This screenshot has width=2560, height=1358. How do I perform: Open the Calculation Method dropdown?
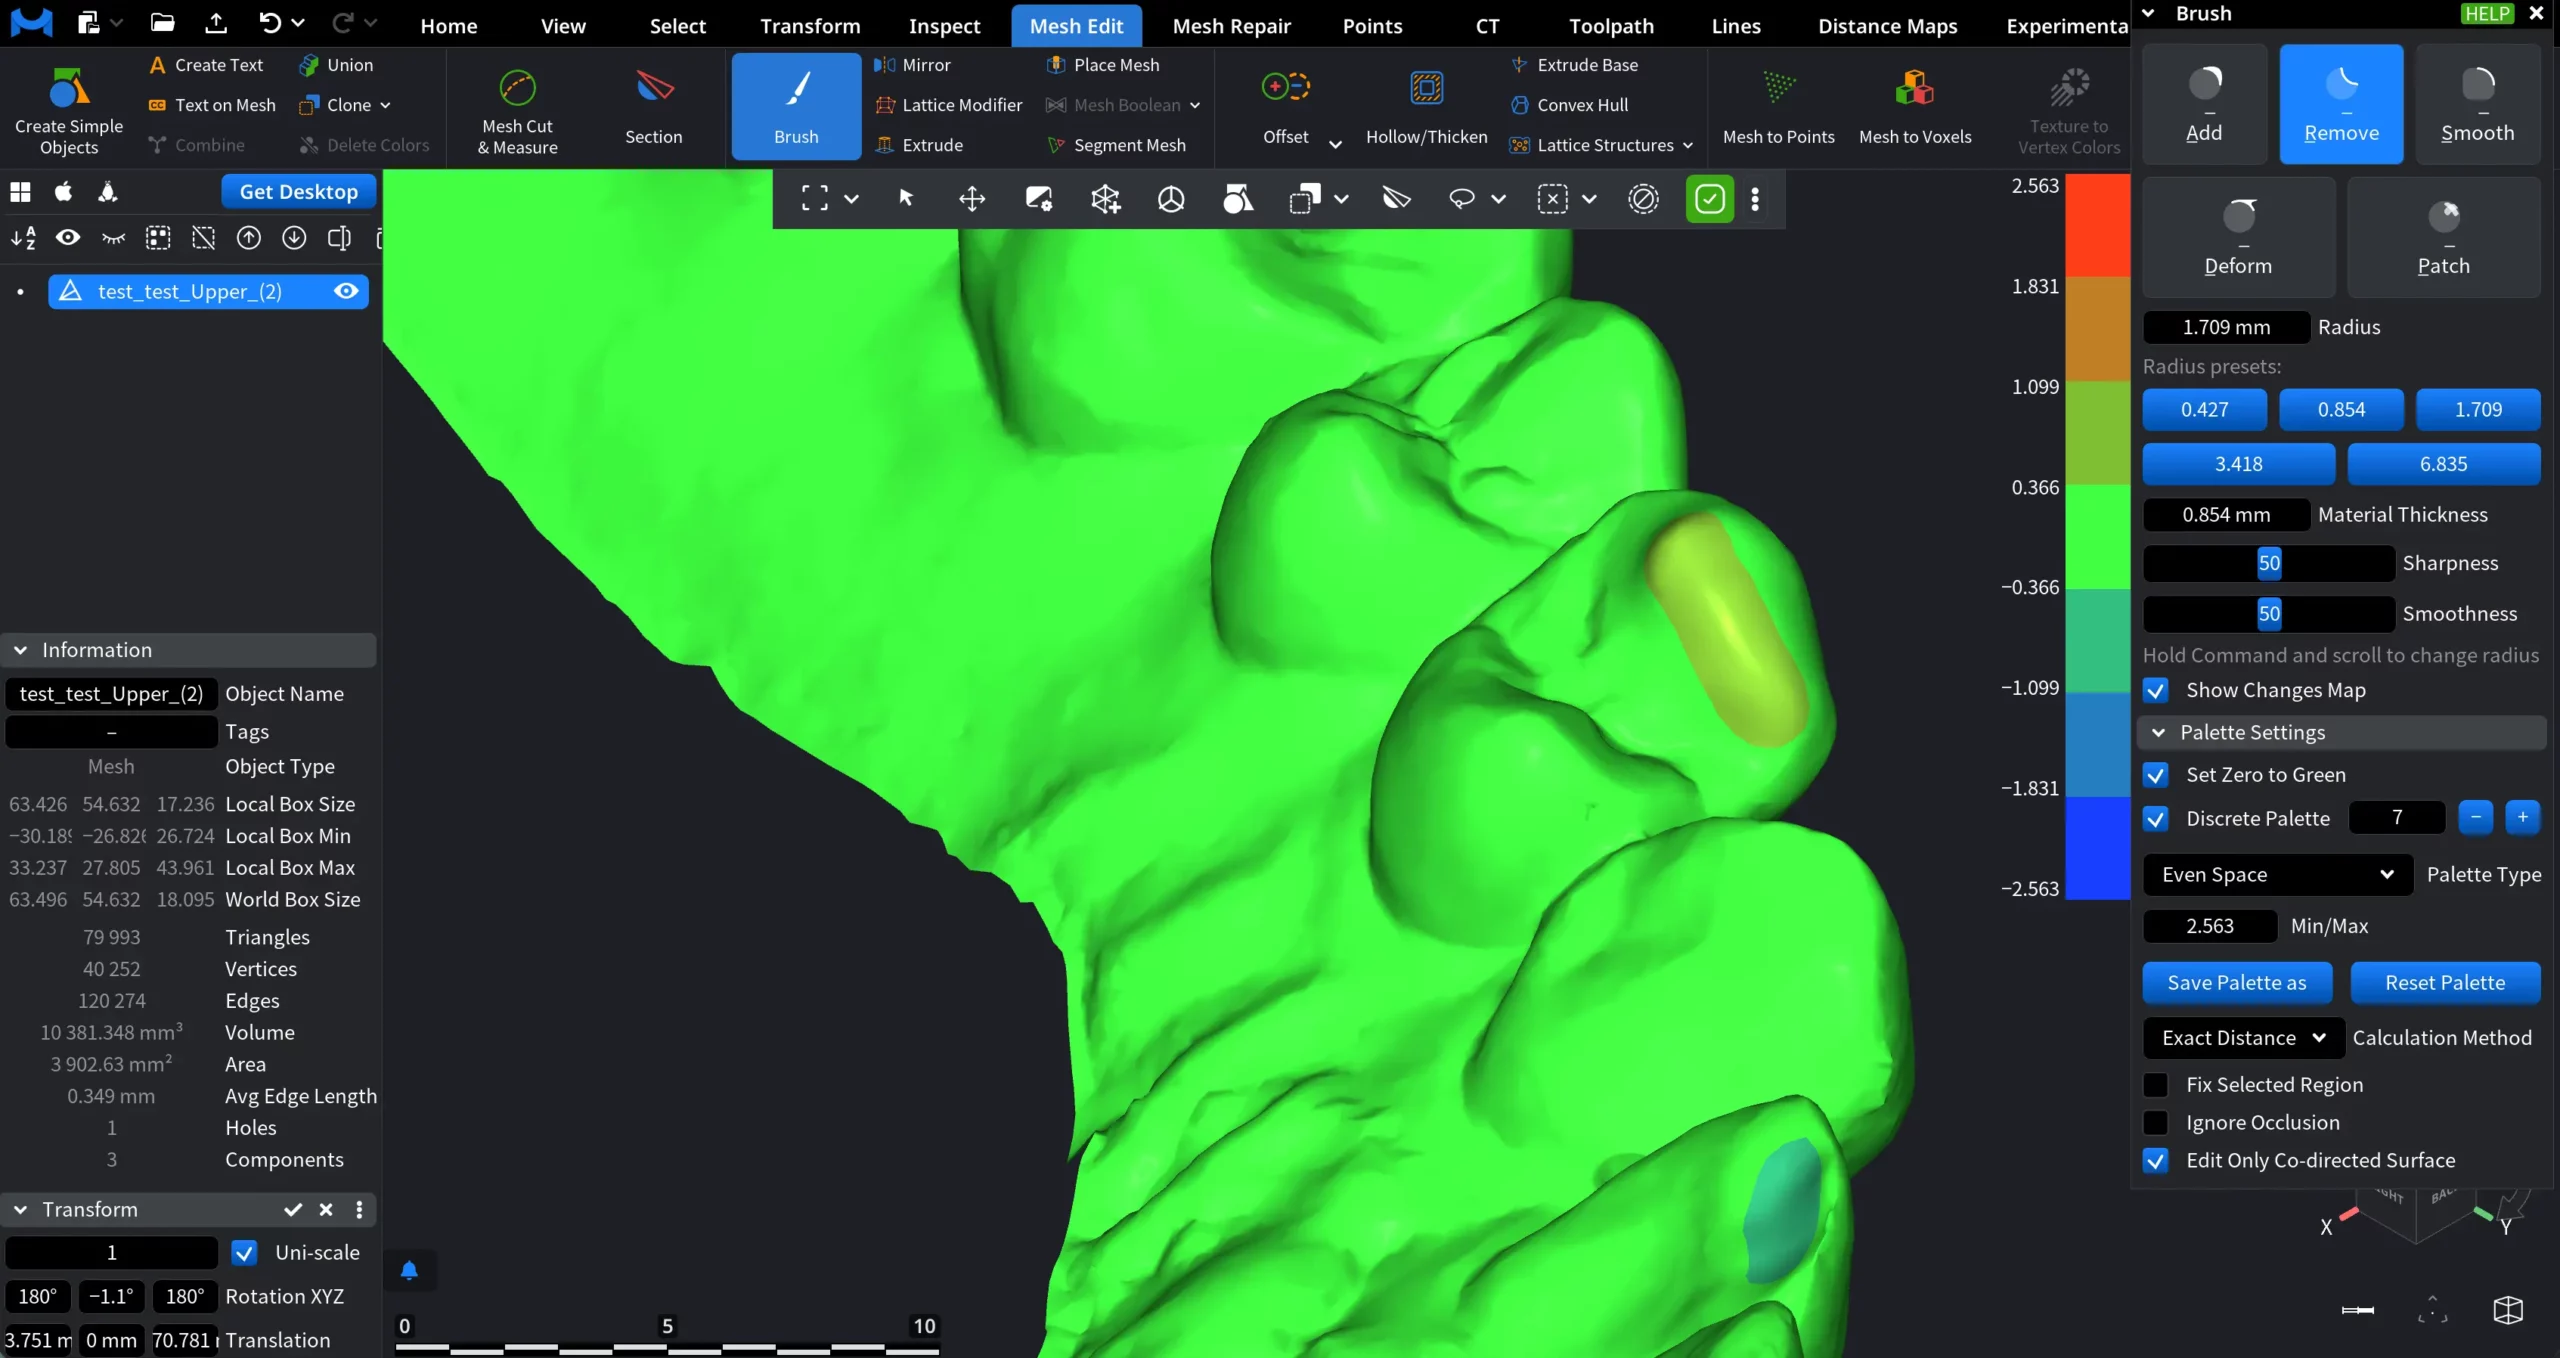click(2243, 1037)
